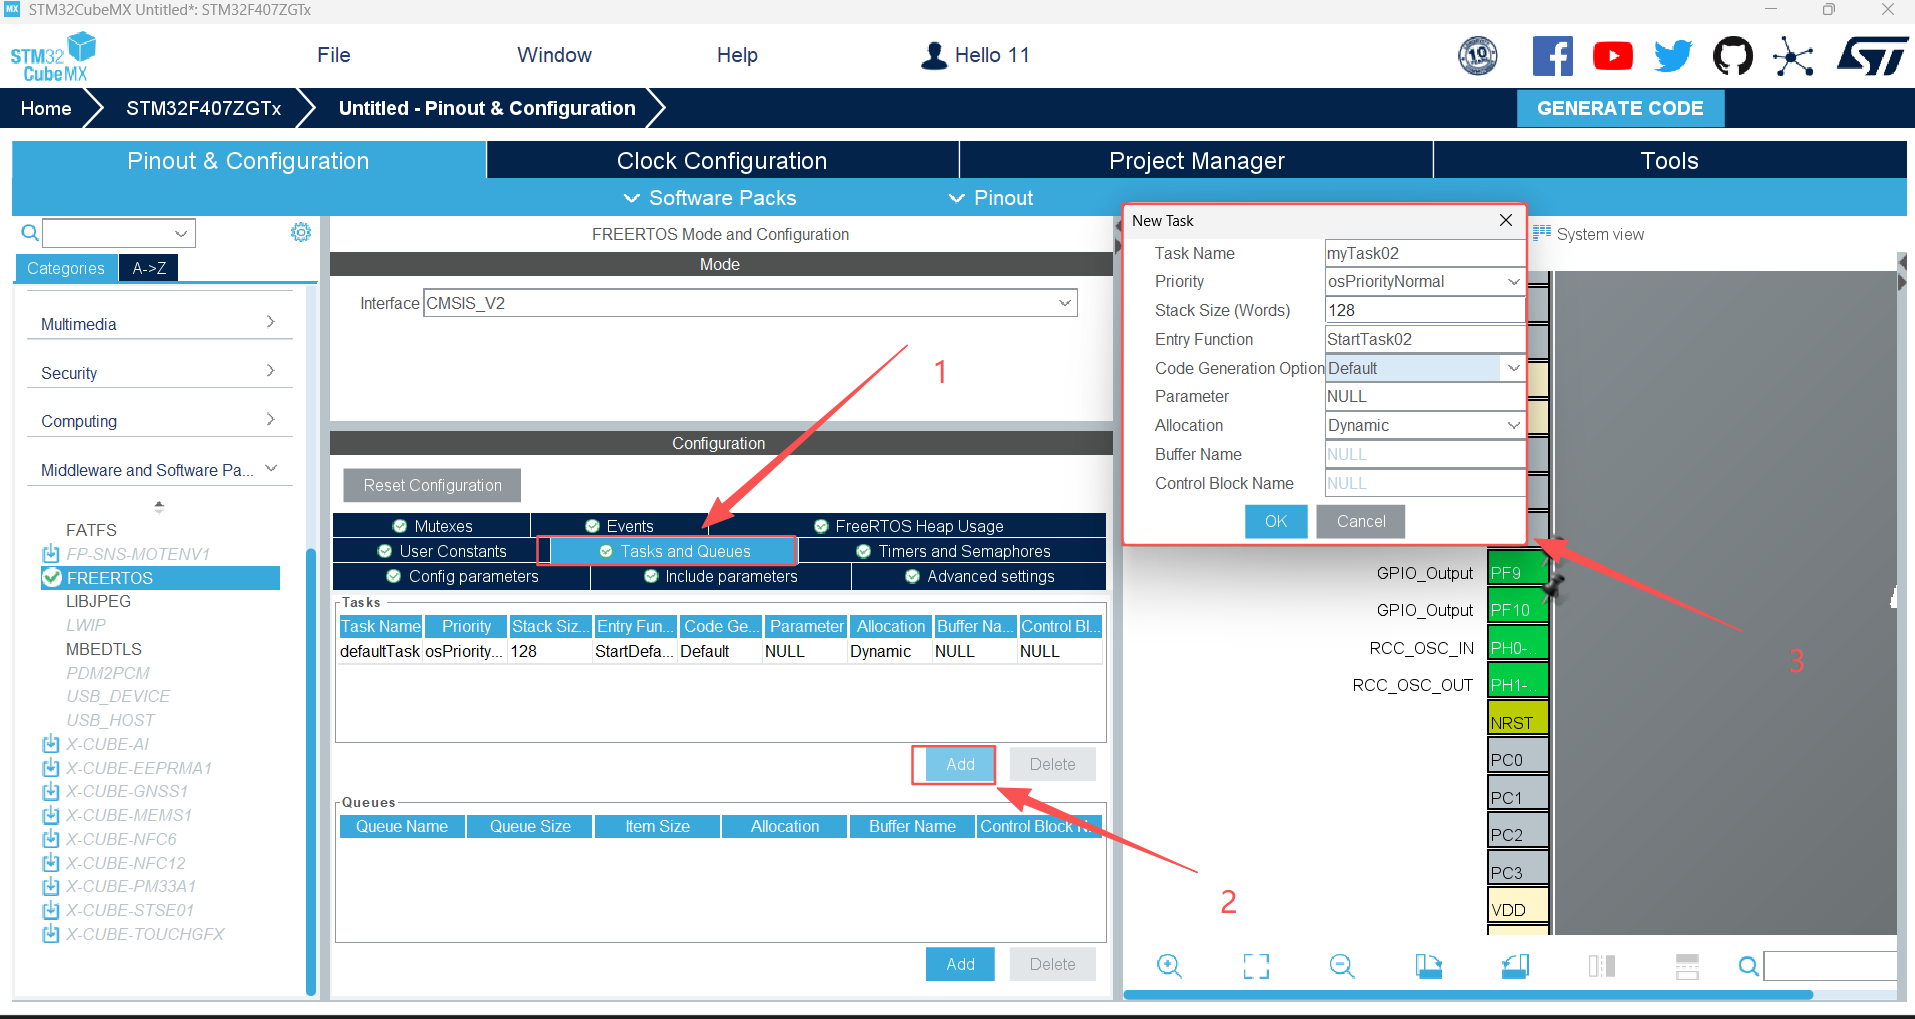Click the categories panel vertical scrollbar

311,770
